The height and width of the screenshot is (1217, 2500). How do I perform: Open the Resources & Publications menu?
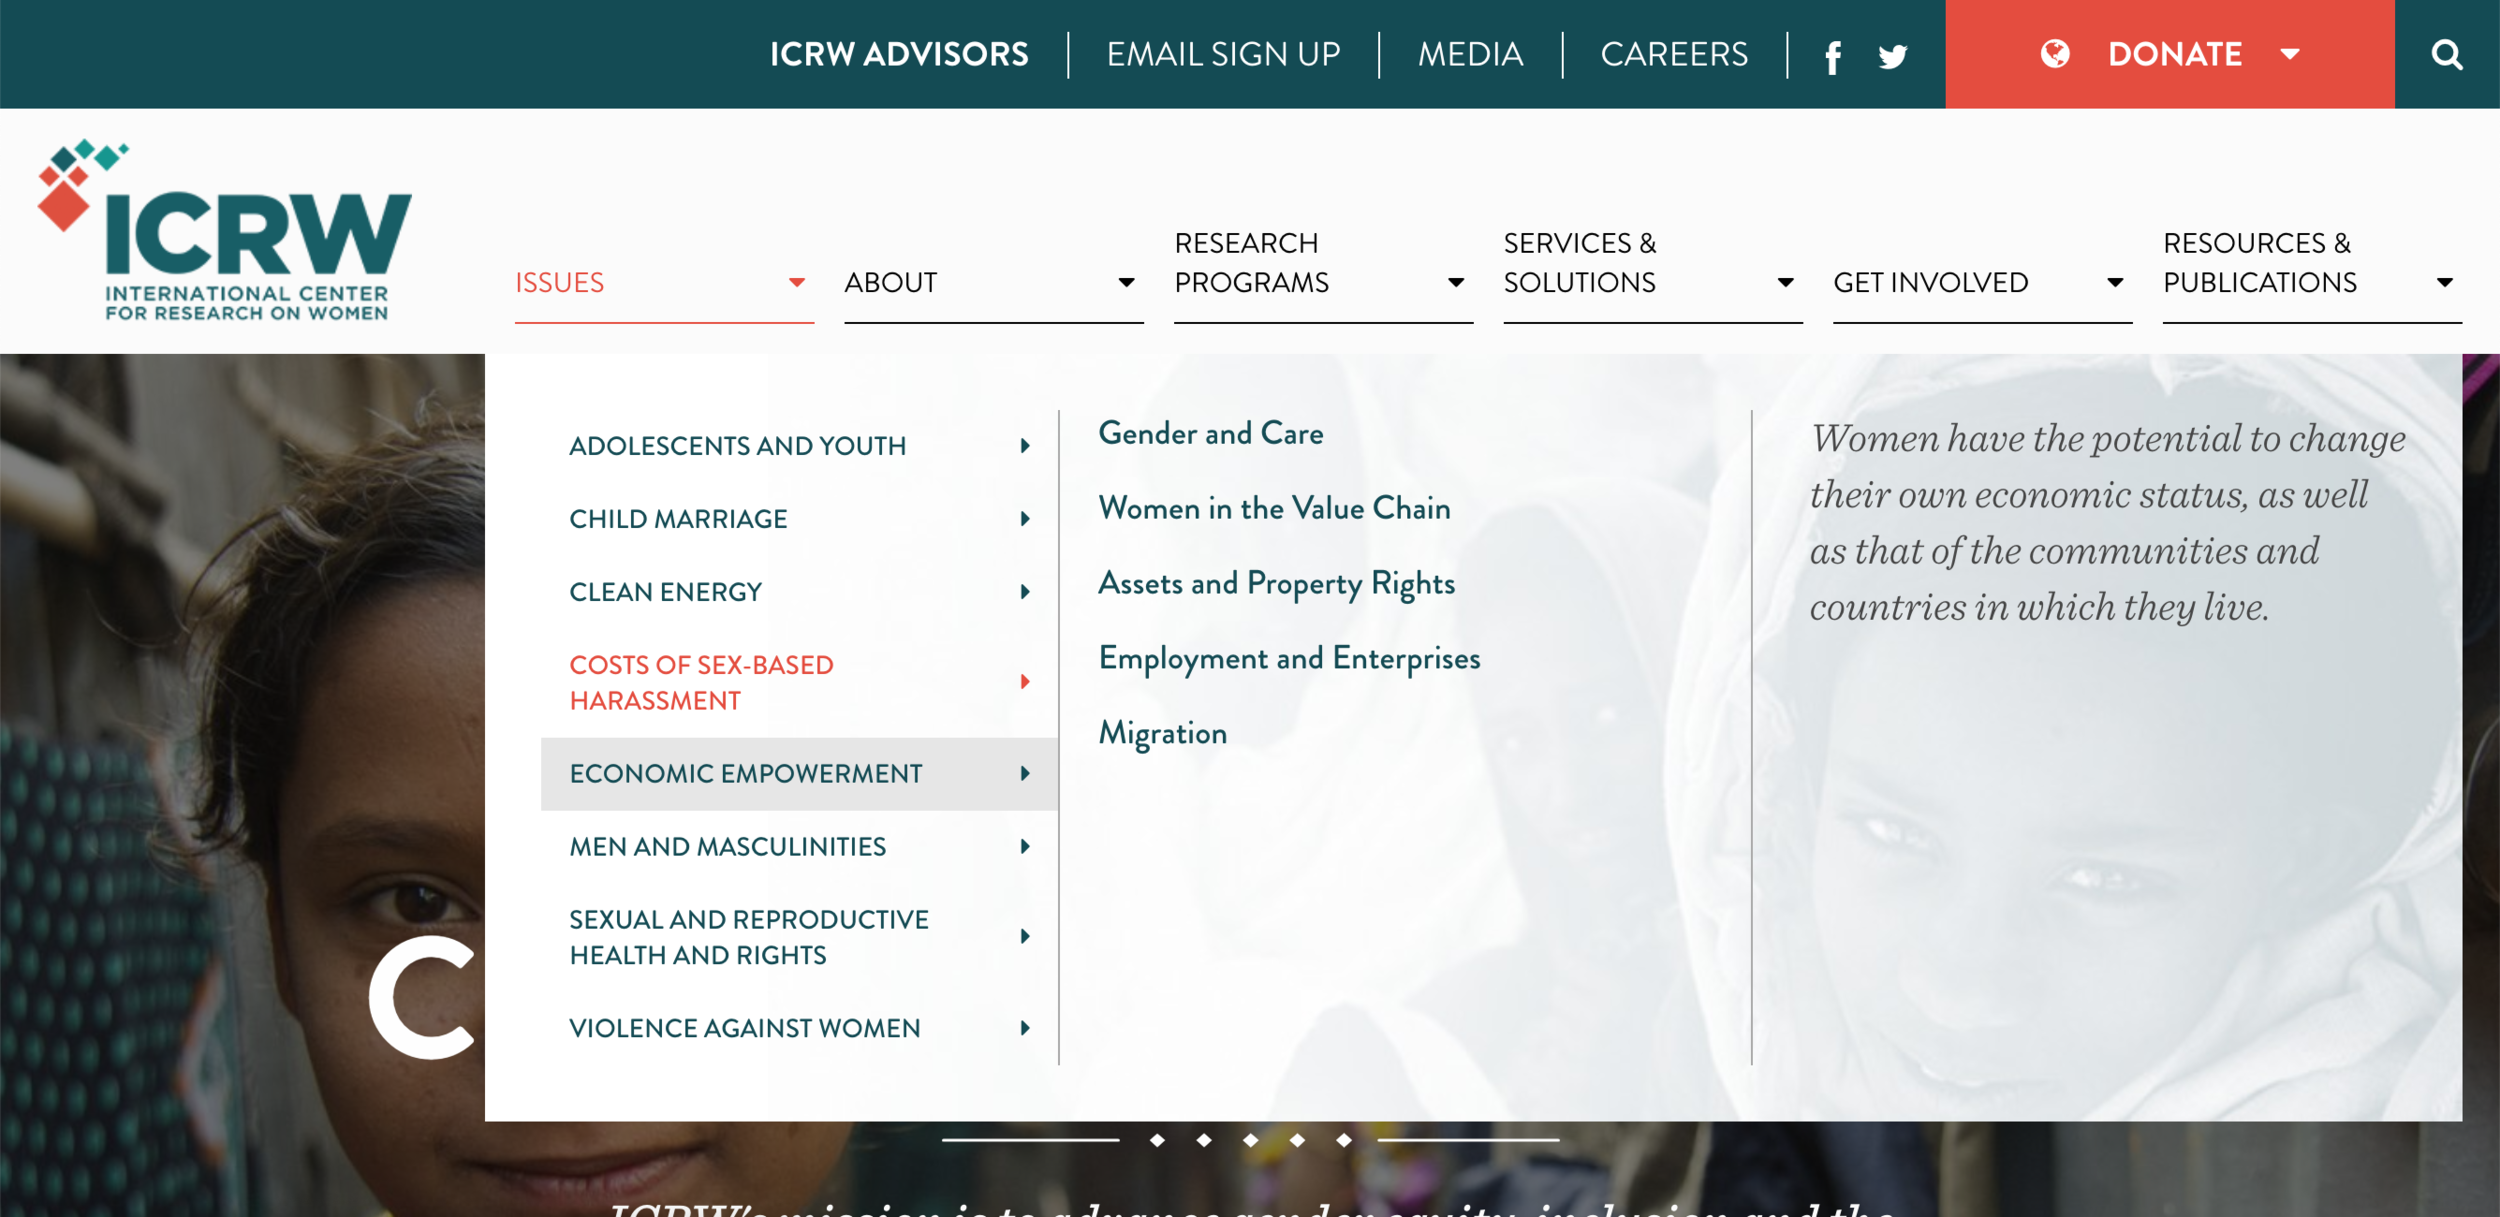click(x=2260, y=263)
